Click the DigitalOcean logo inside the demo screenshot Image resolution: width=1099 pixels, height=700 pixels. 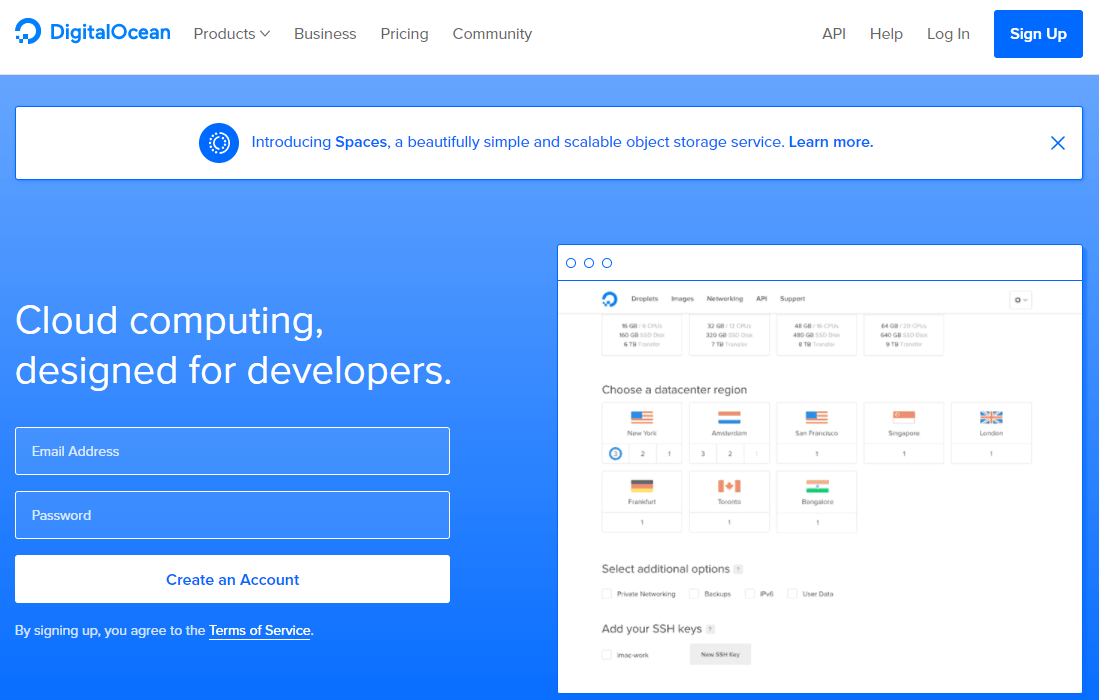point(608,298)
